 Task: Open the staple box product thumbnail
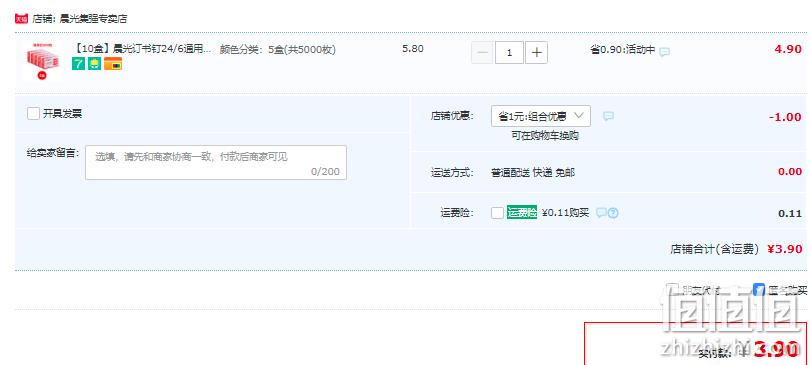click(x=42, y=61)
